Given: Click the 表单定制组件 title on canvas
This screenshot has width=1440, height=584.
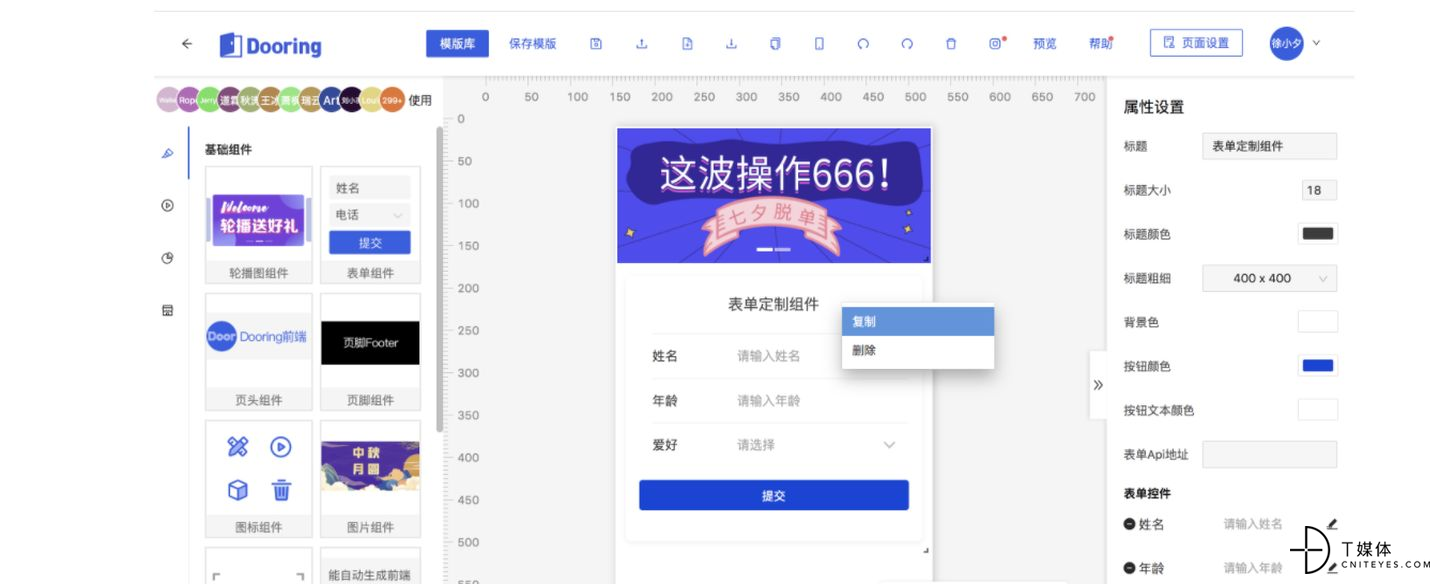Looking at the screenshot, I should (773, 304).
